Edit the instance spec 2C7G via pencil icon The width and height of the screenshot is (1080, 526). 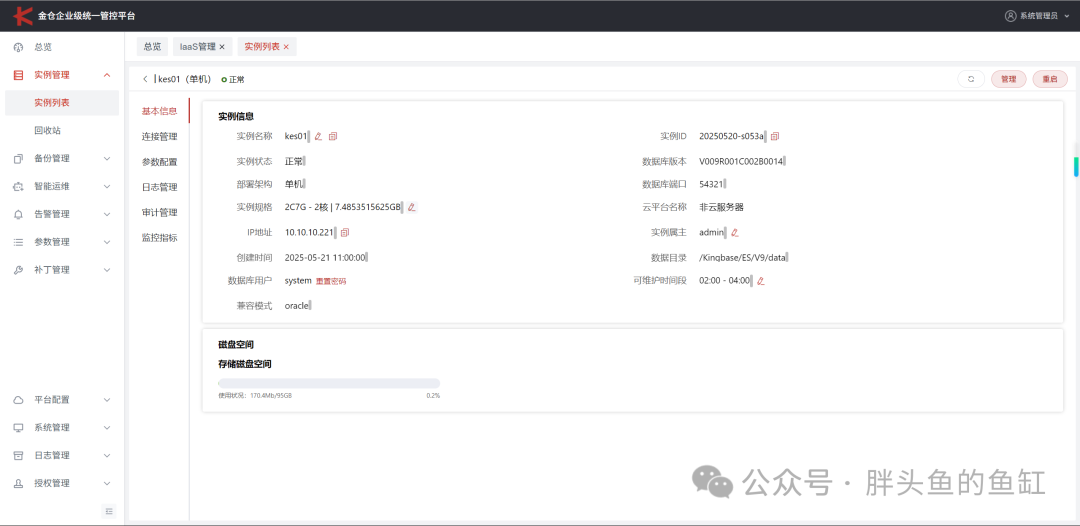click(412, 207)
